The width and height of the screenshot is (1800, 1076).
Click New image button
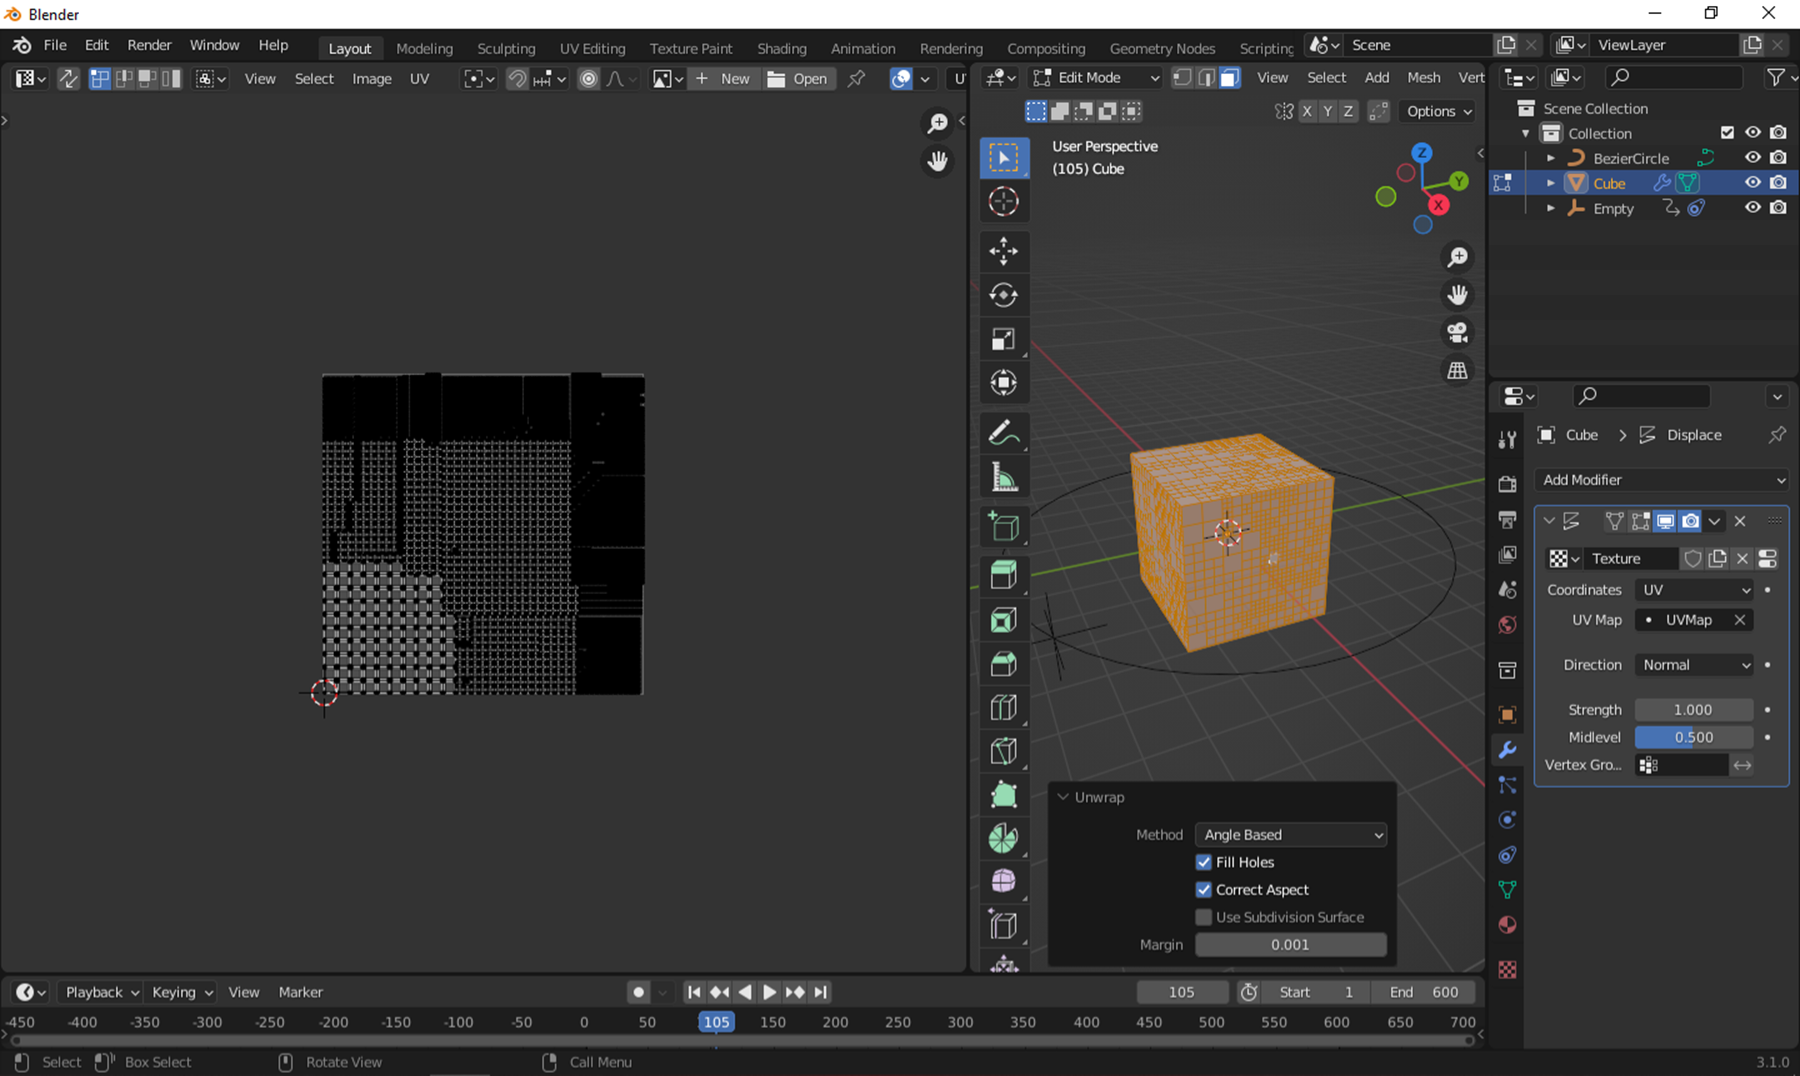(722, 78)
